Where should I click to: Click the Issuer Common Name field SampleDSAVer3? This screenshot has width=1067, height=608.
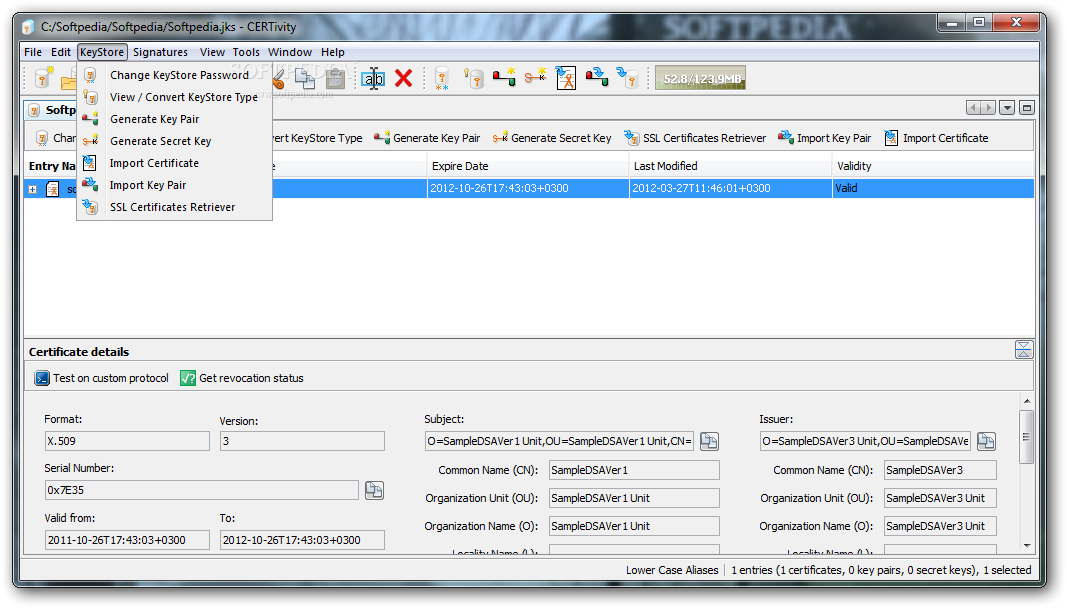[940, 470]
